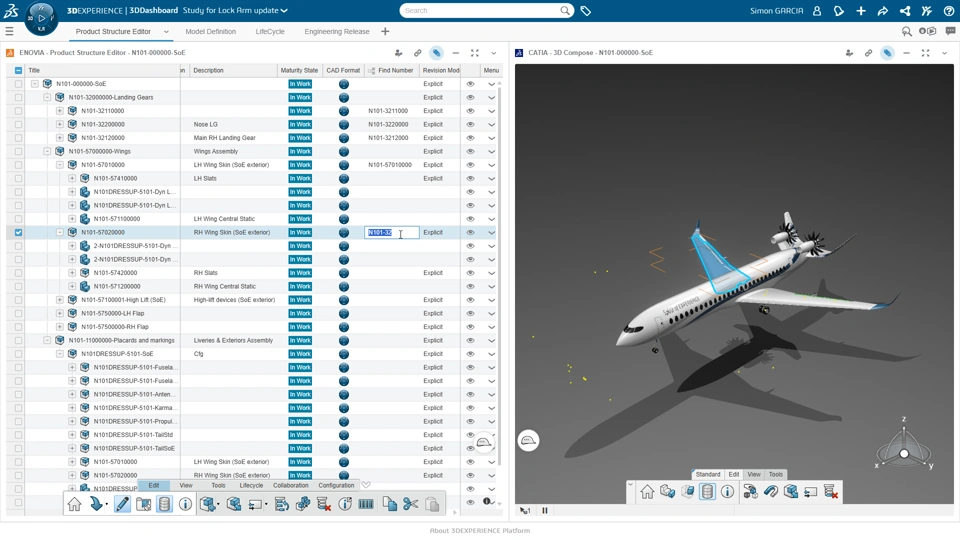Expand the N101-32110000 tree node
Image resolution: width=960 pixels, height=540 pixels.
(x=59, y=111)
